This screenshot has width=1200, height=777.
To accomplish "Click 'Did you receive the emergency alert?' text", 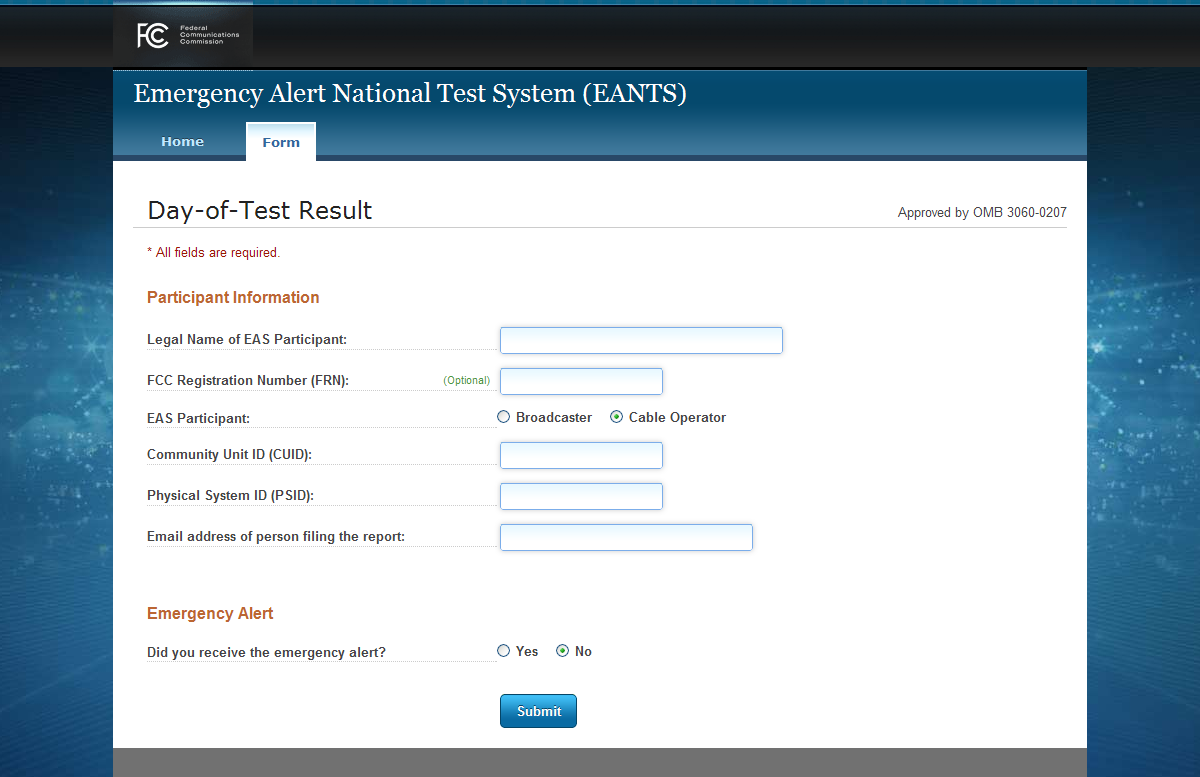I will [267, 653].
